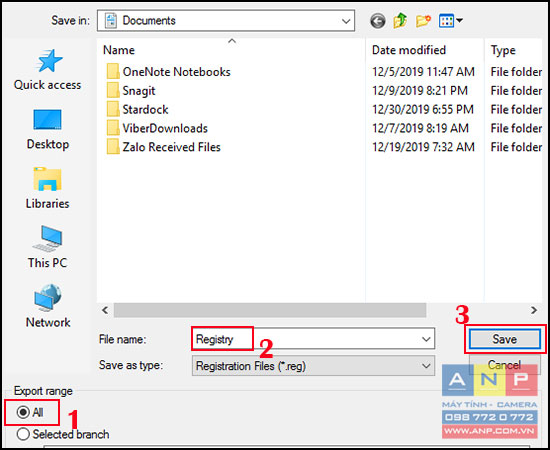Expand the Save in Documents dropdown
Viewport: 550px width, 450px height.
point(226,21)
